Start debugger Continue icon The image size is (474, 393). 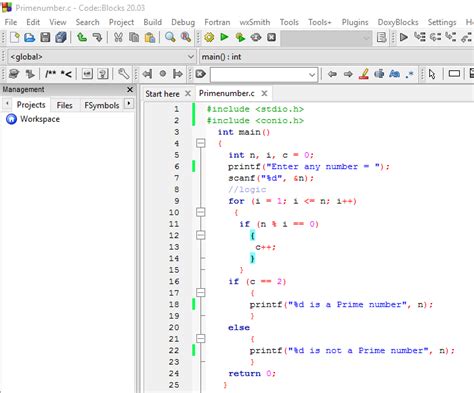[x=404, y=37]
